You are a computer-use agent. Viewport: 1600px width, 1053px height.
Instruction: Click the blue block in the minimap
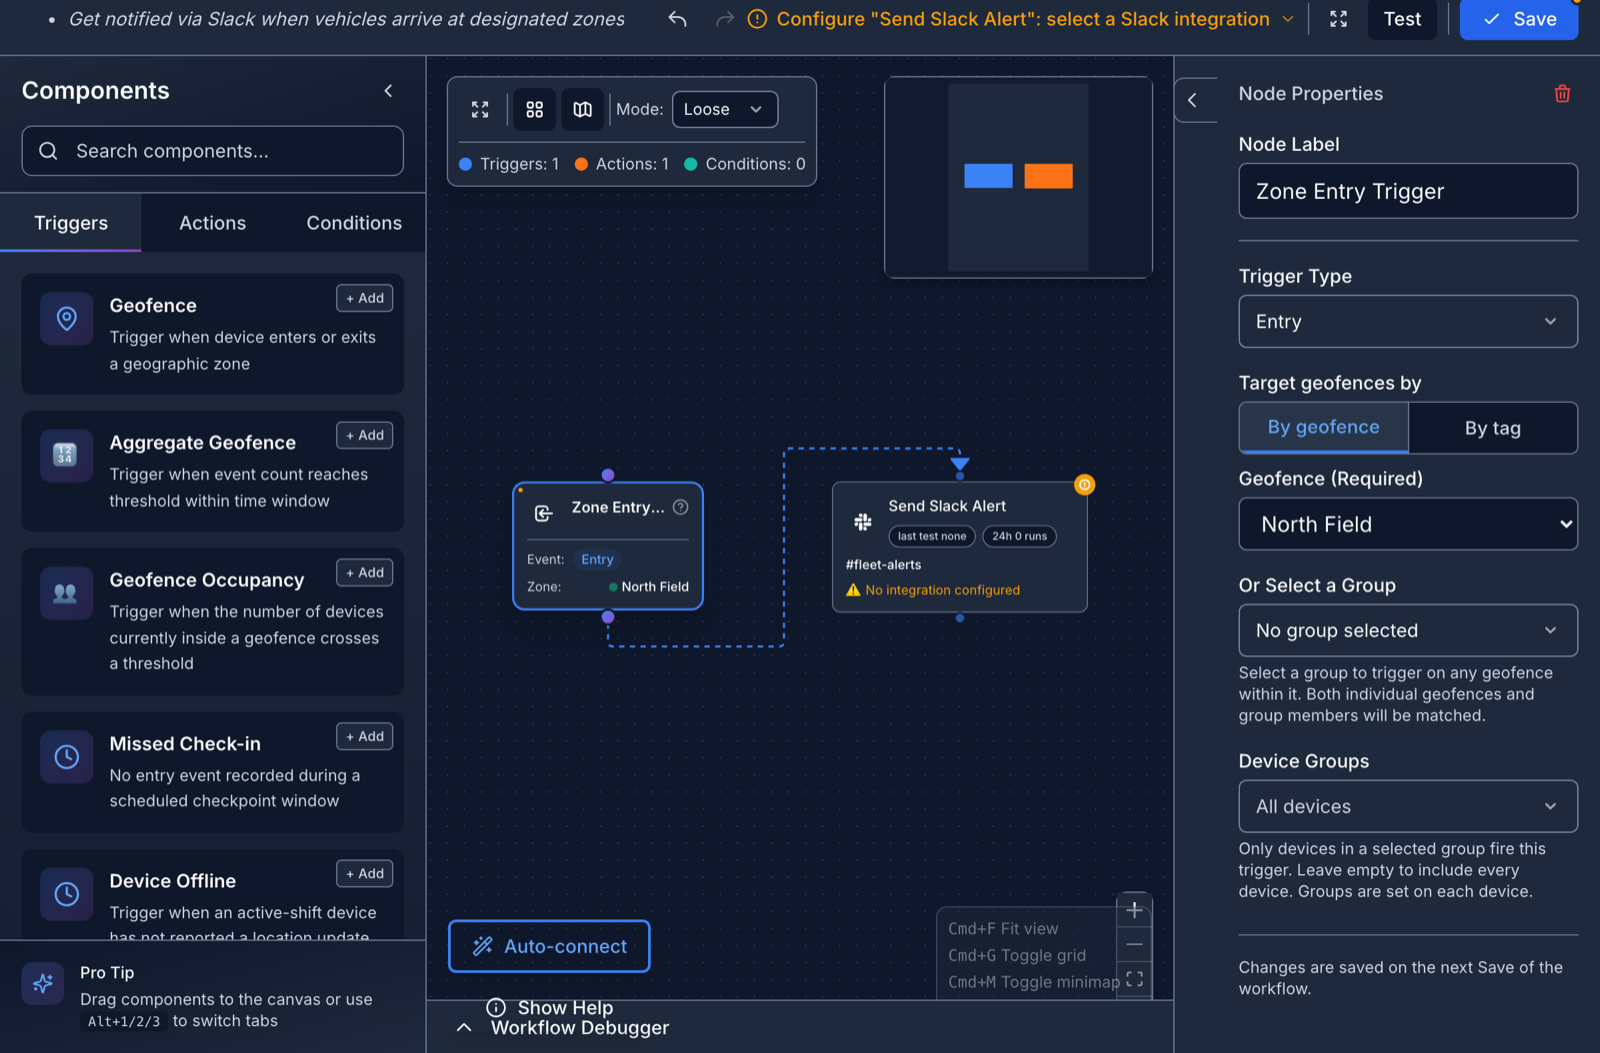coord(988,176)
